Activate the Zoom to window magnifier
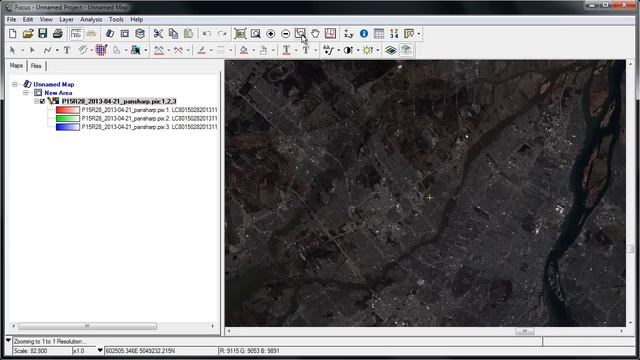Viewport: 640px width, 360px height. click(x=256, y=33)
